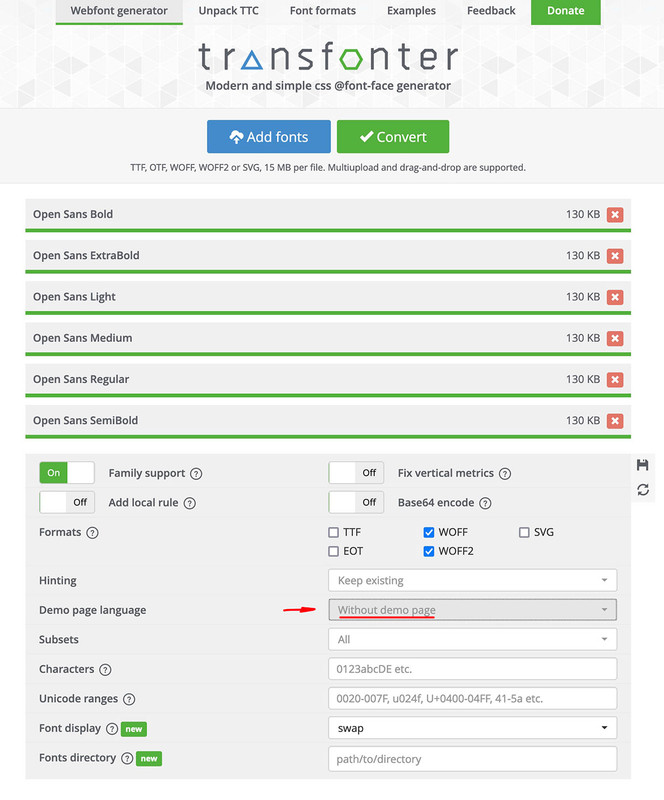This screenshot has height=800, width=664.
Task: Open the Unpack TTC tab
Action: [x=229, y=11]
